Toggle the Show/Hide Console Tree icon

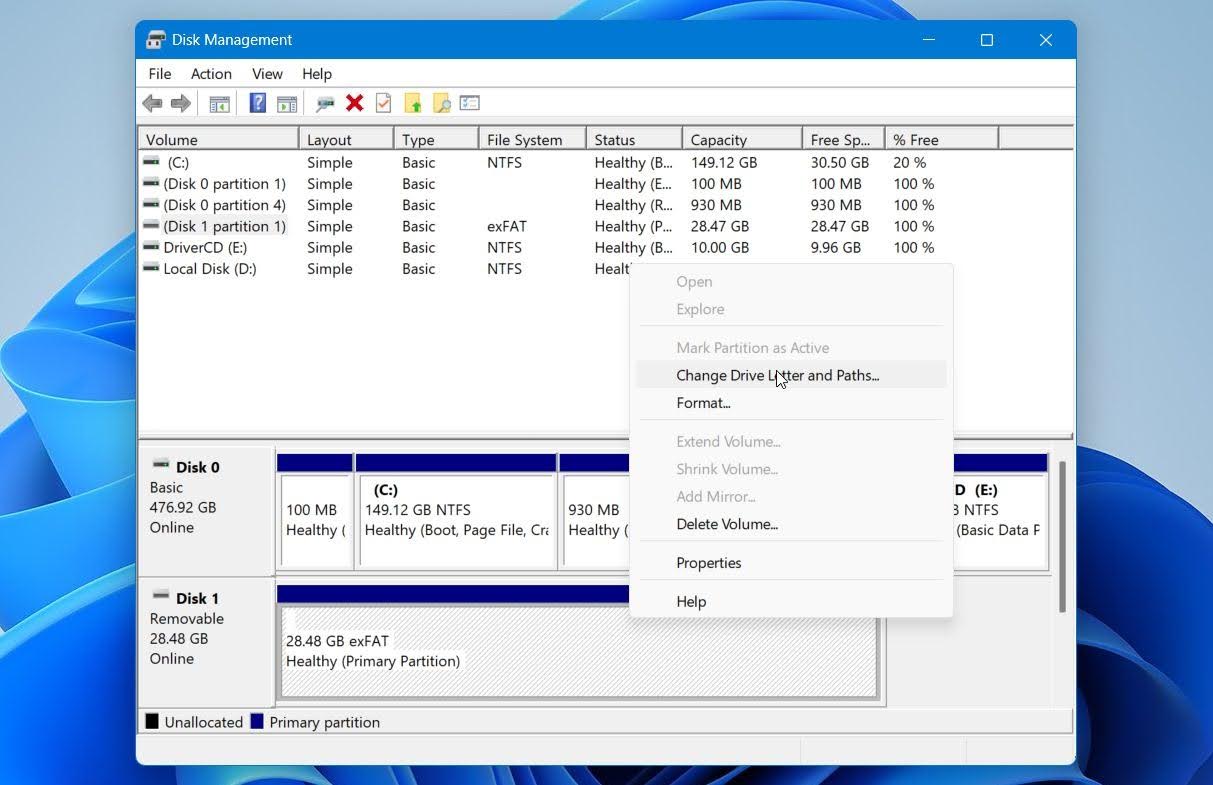coord(219,103)
